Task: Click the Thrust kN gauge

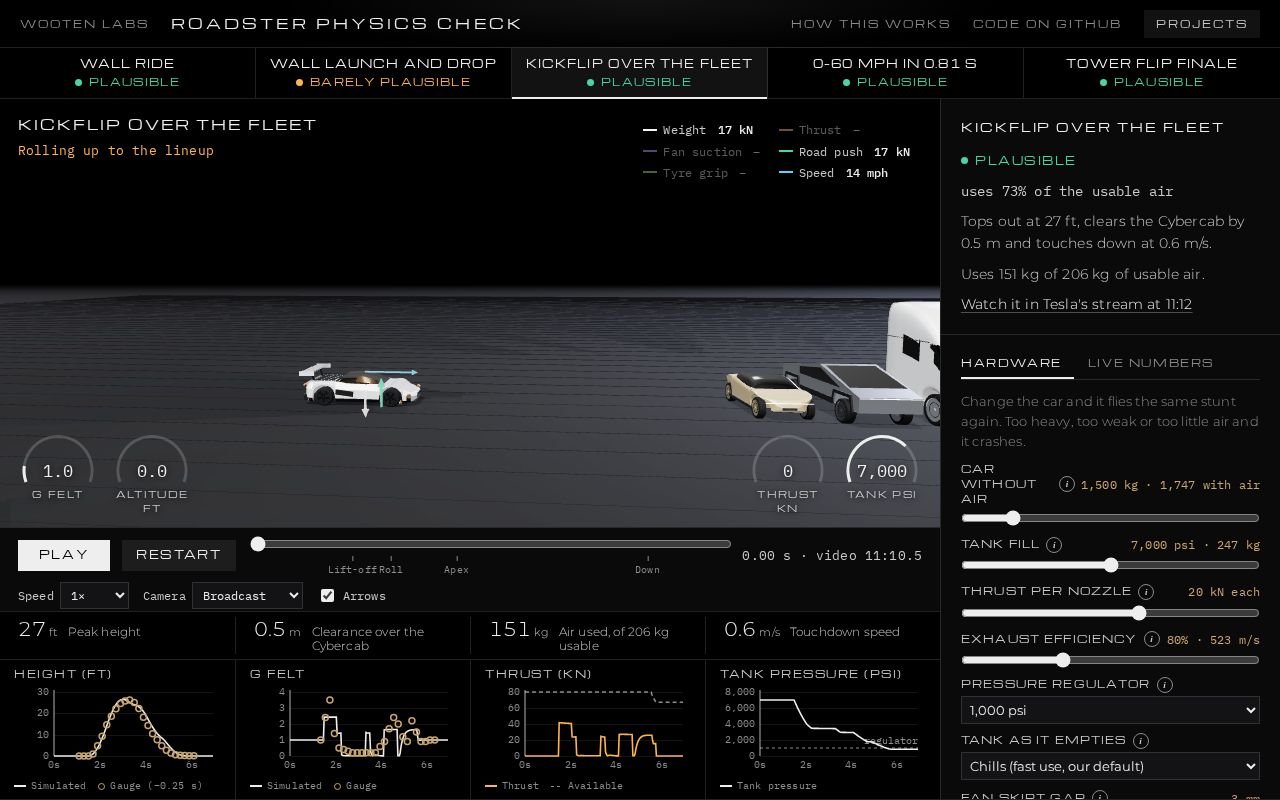Action: pyautogui.click(x=788, y=475)
